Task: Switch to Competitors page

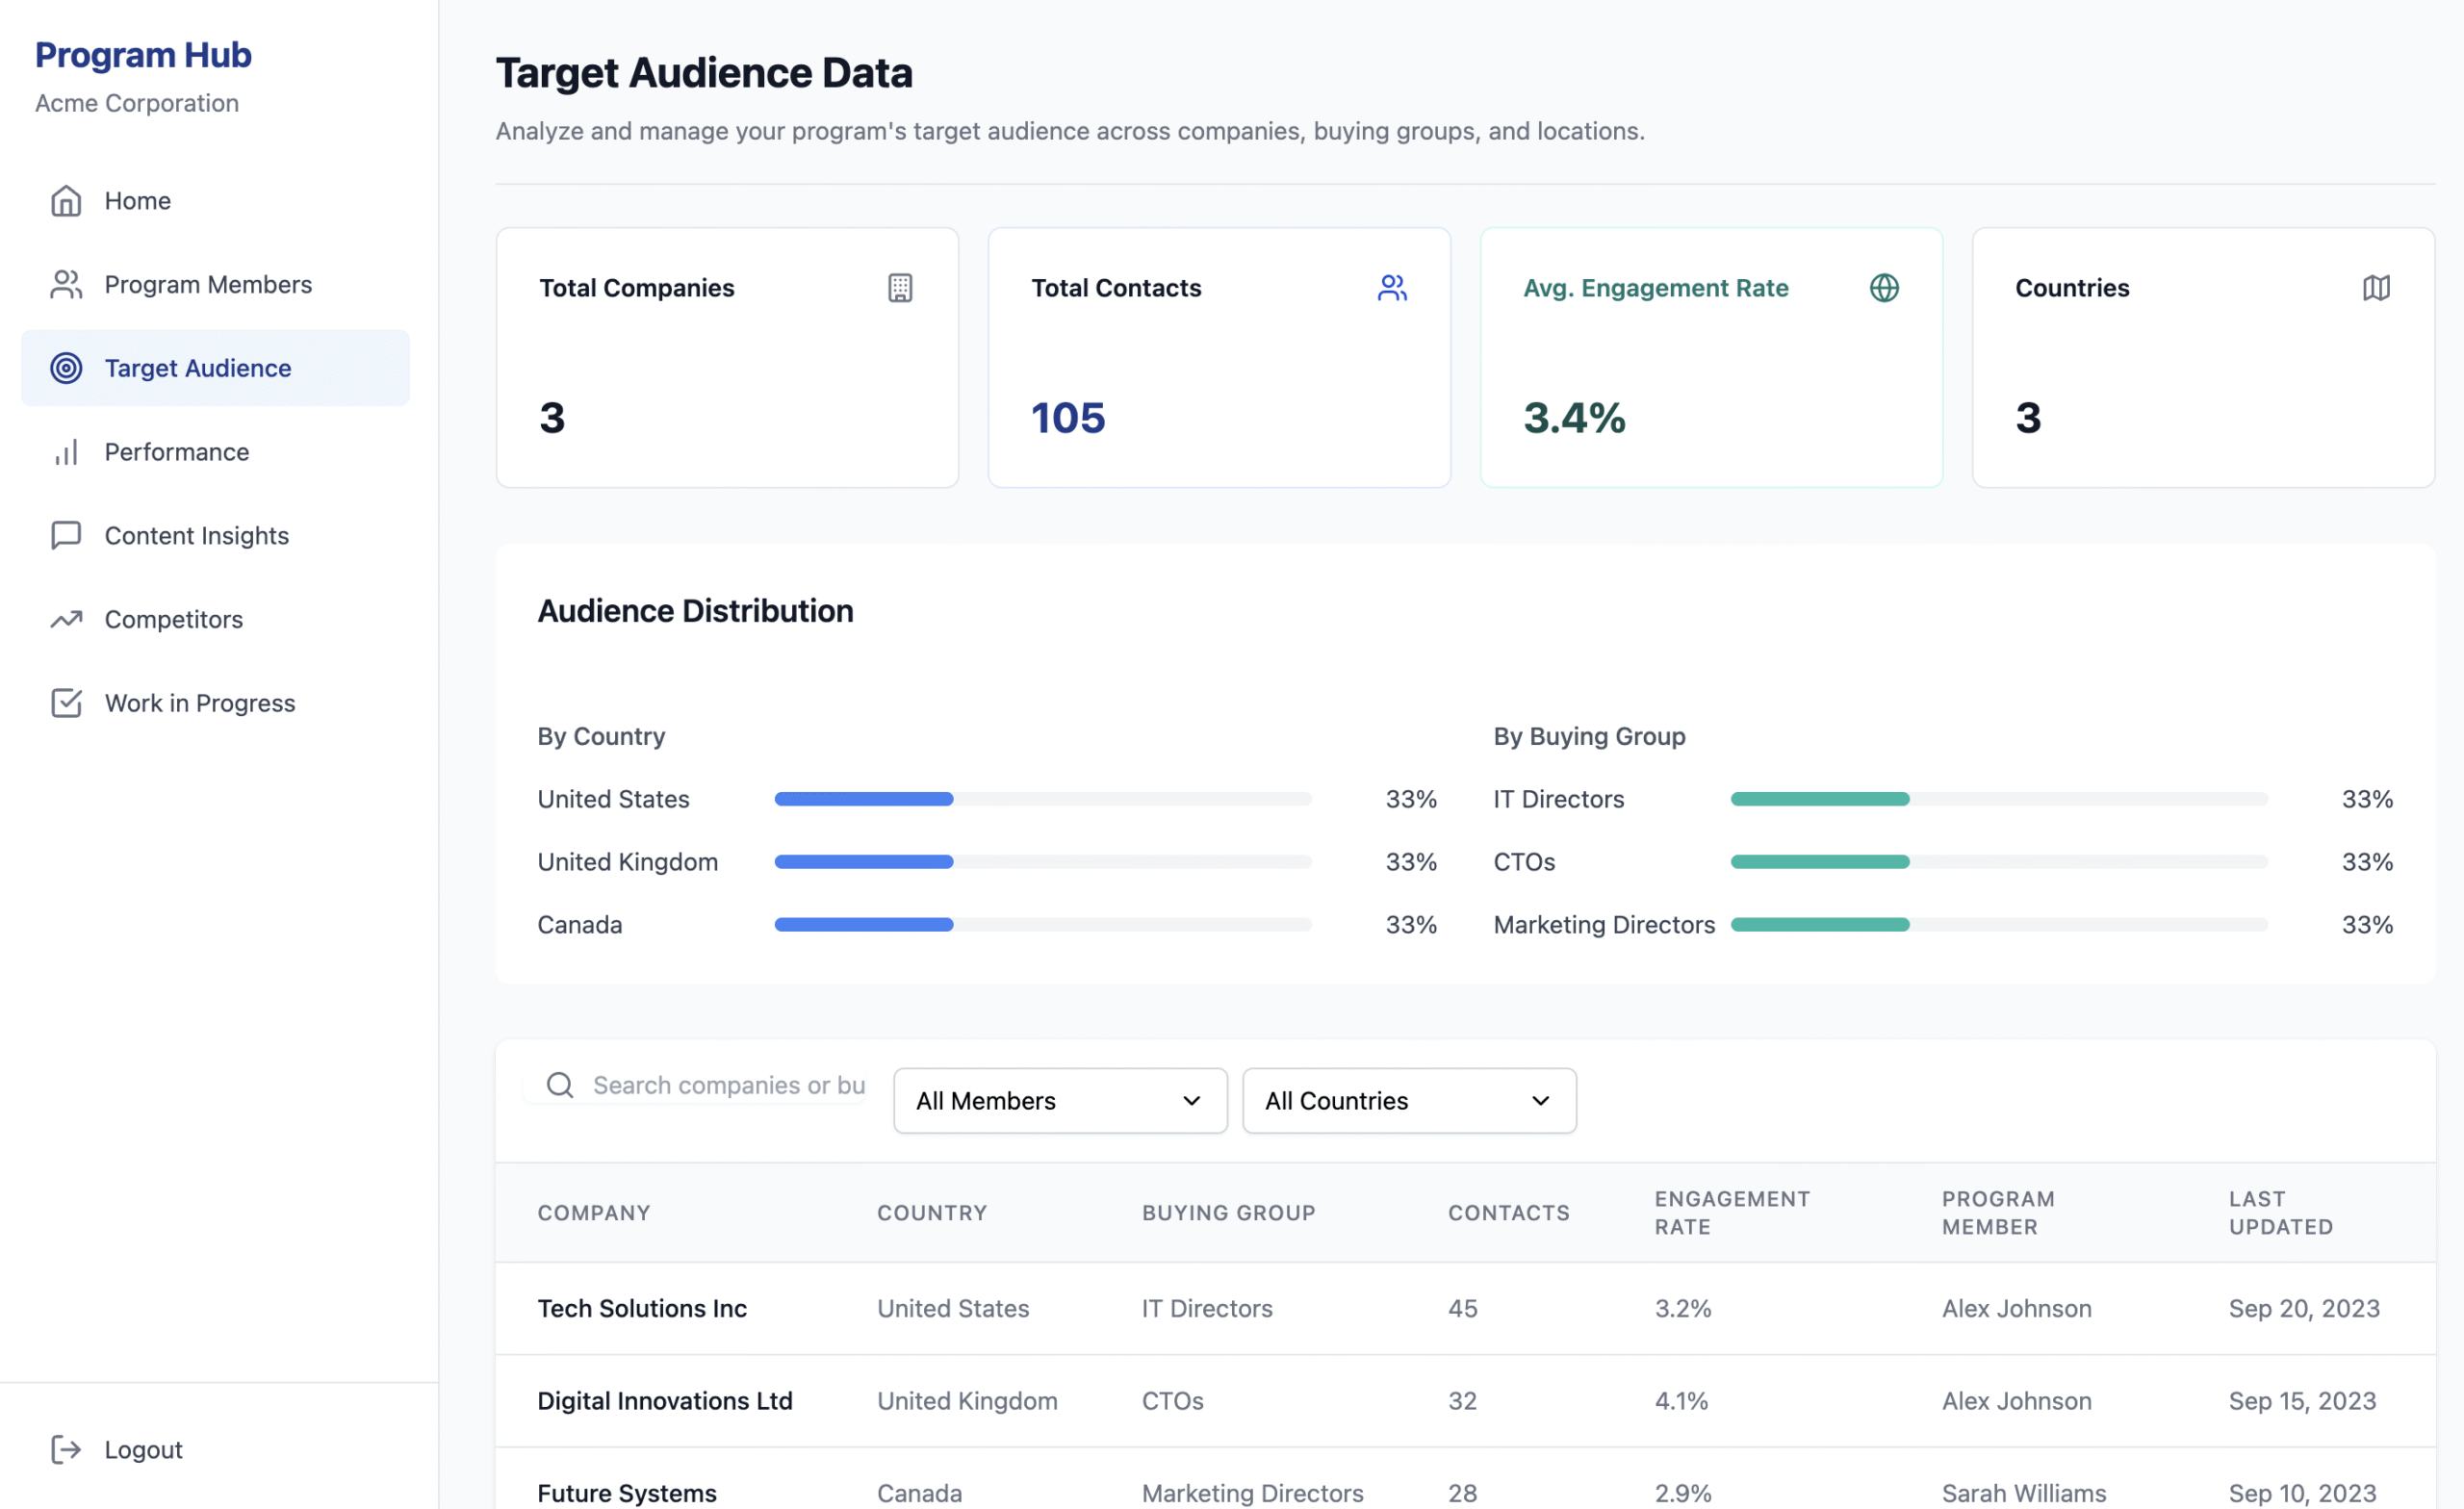Action: [215, 620]
